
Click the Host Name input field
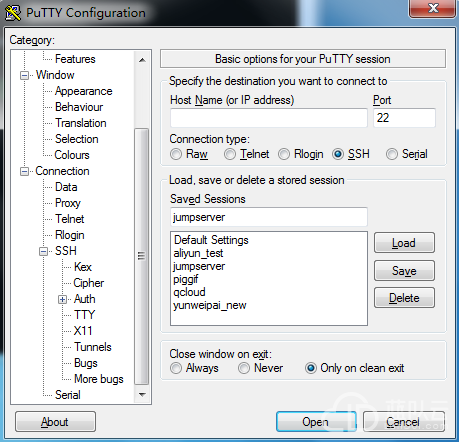[269, 118]
